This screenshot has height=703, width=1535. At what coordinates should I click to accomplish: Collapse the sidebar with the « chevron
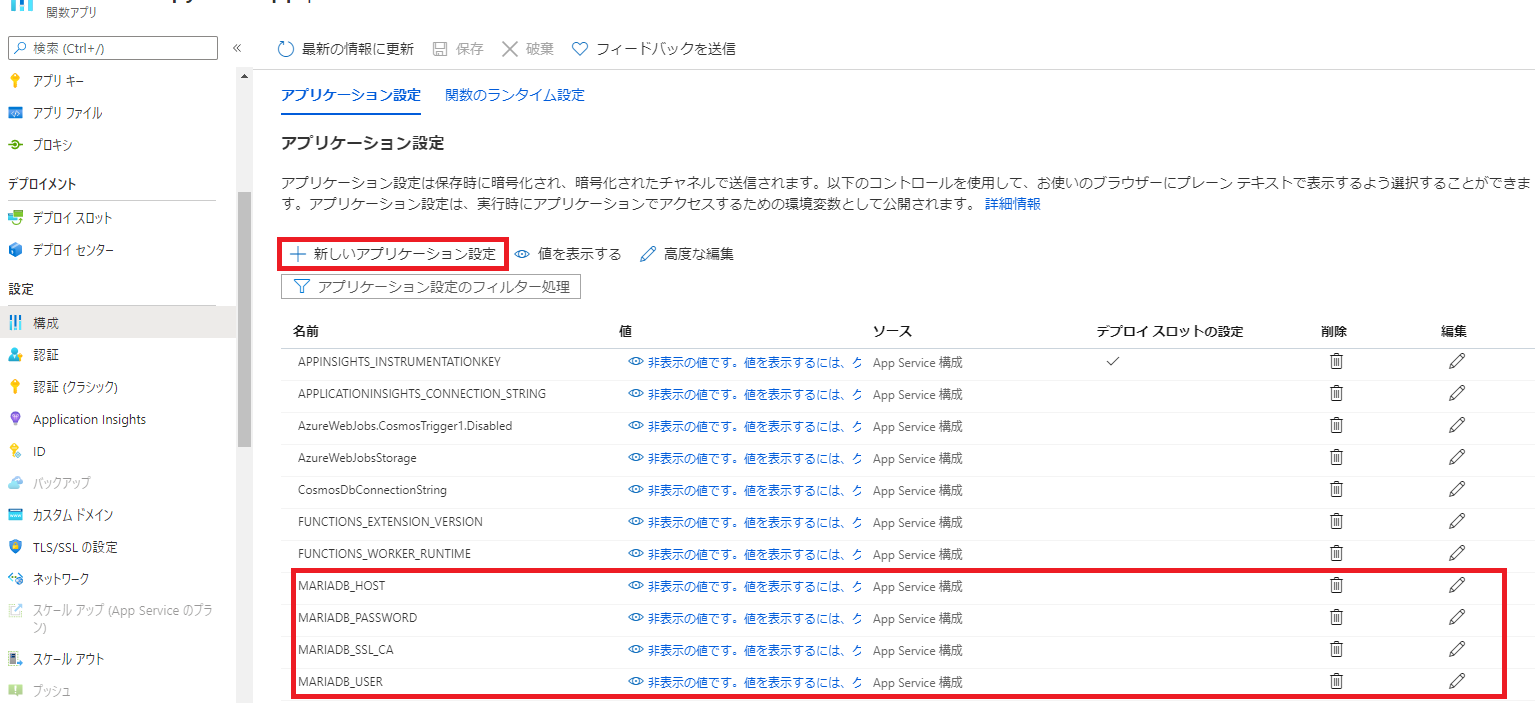238,47
